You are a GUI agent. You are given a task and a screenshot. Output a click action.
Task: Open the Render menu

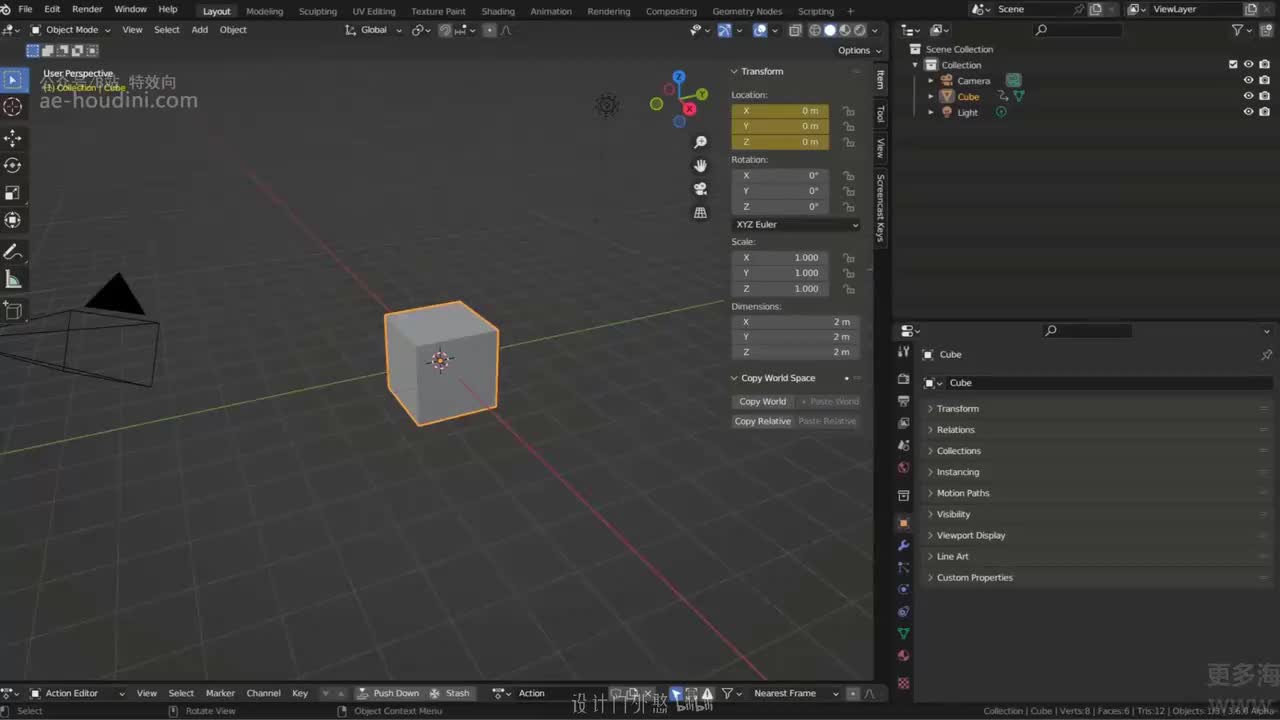click(x=87, y=9)
